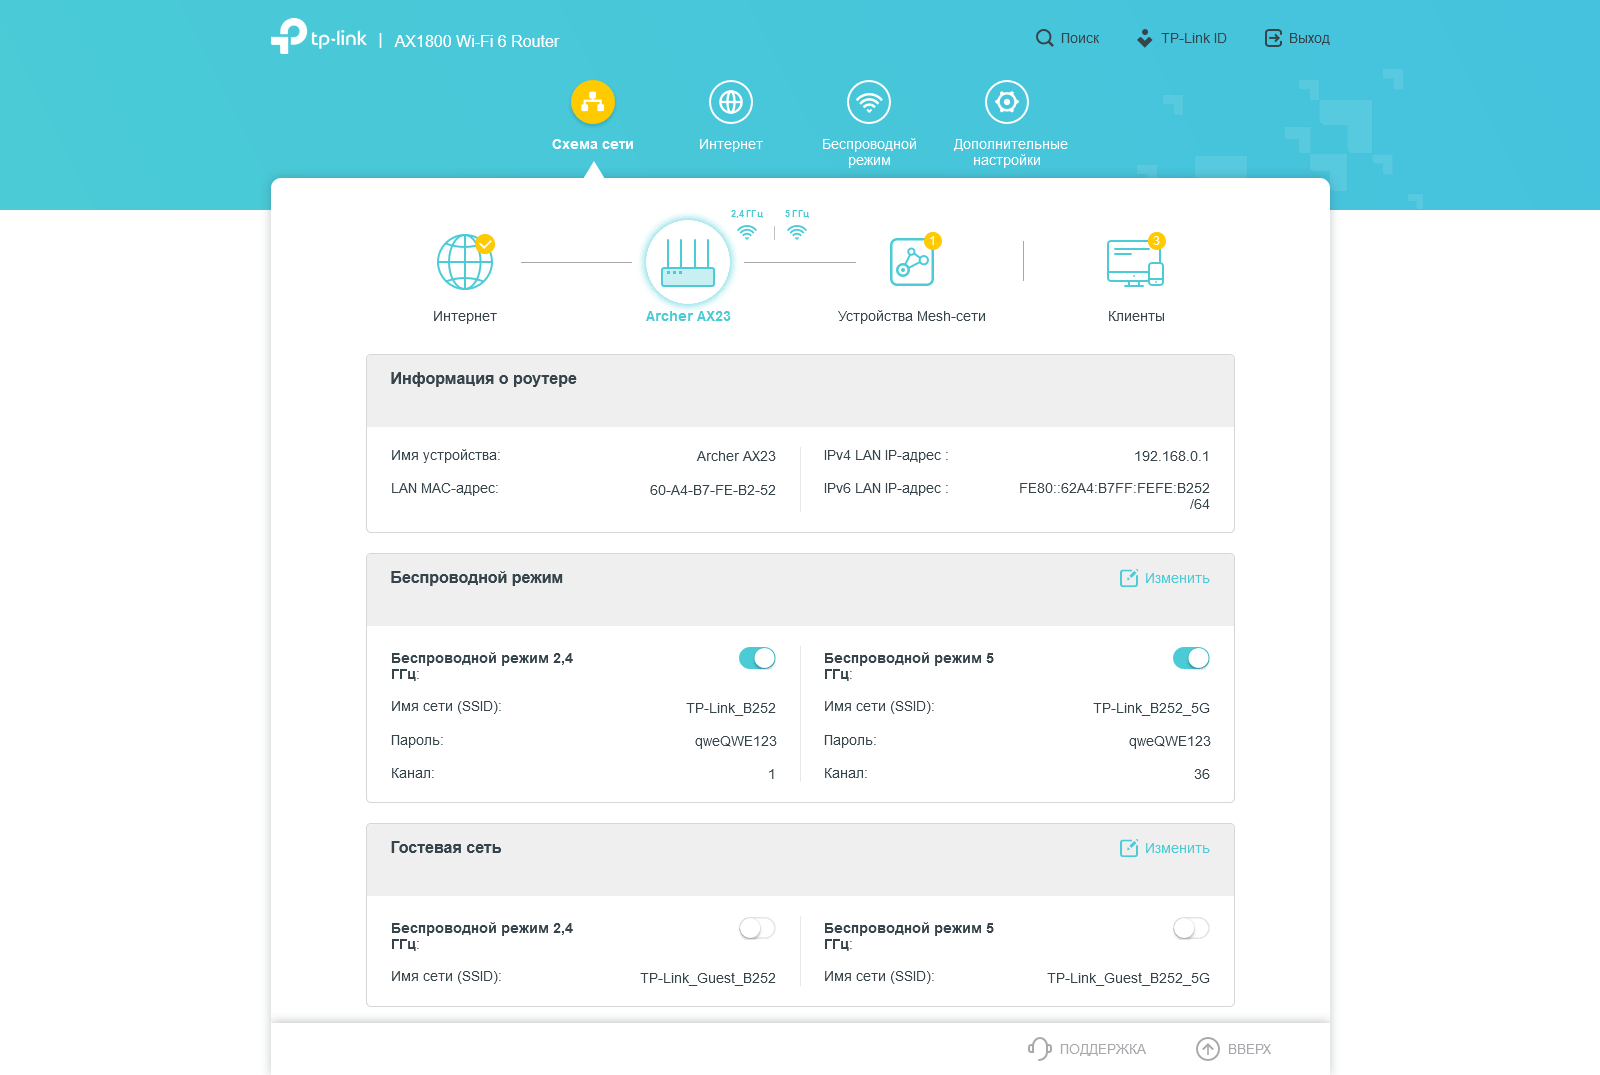Select the SSID TP-Link_B252_5G
The image size is (1600, 1075).
(x=1151, y=708)
